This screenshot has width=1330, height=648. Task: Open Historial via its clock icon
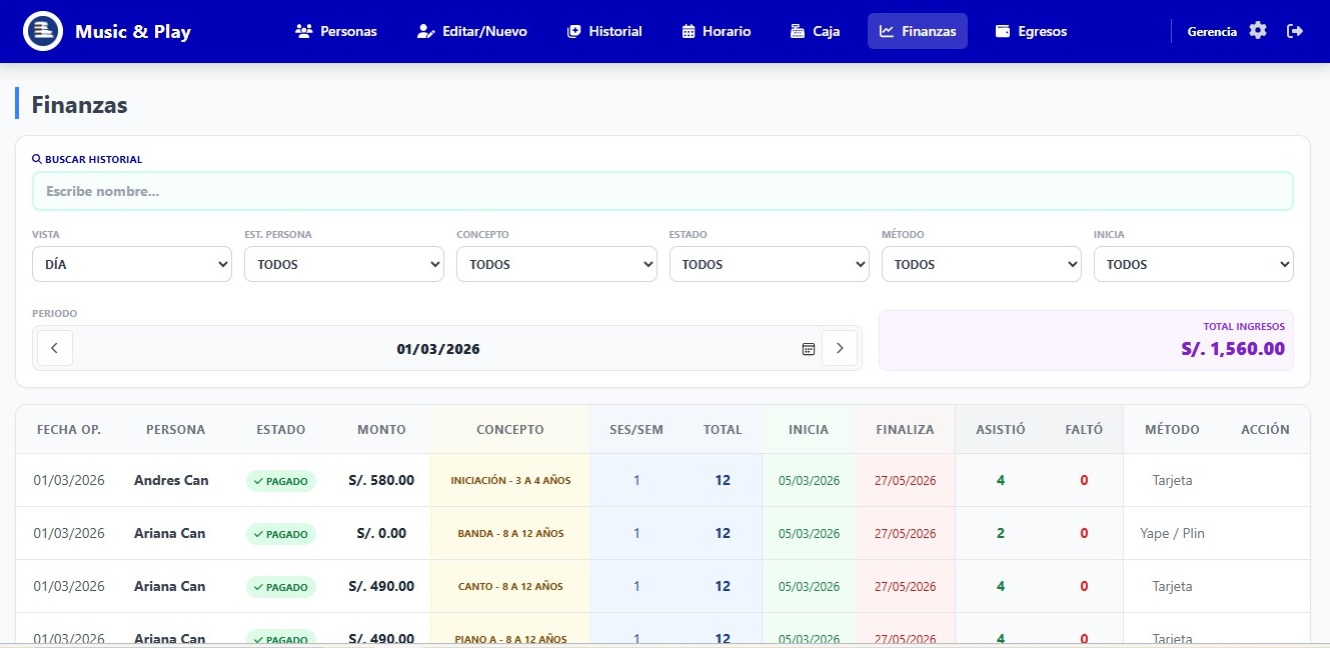coord(573,31)
